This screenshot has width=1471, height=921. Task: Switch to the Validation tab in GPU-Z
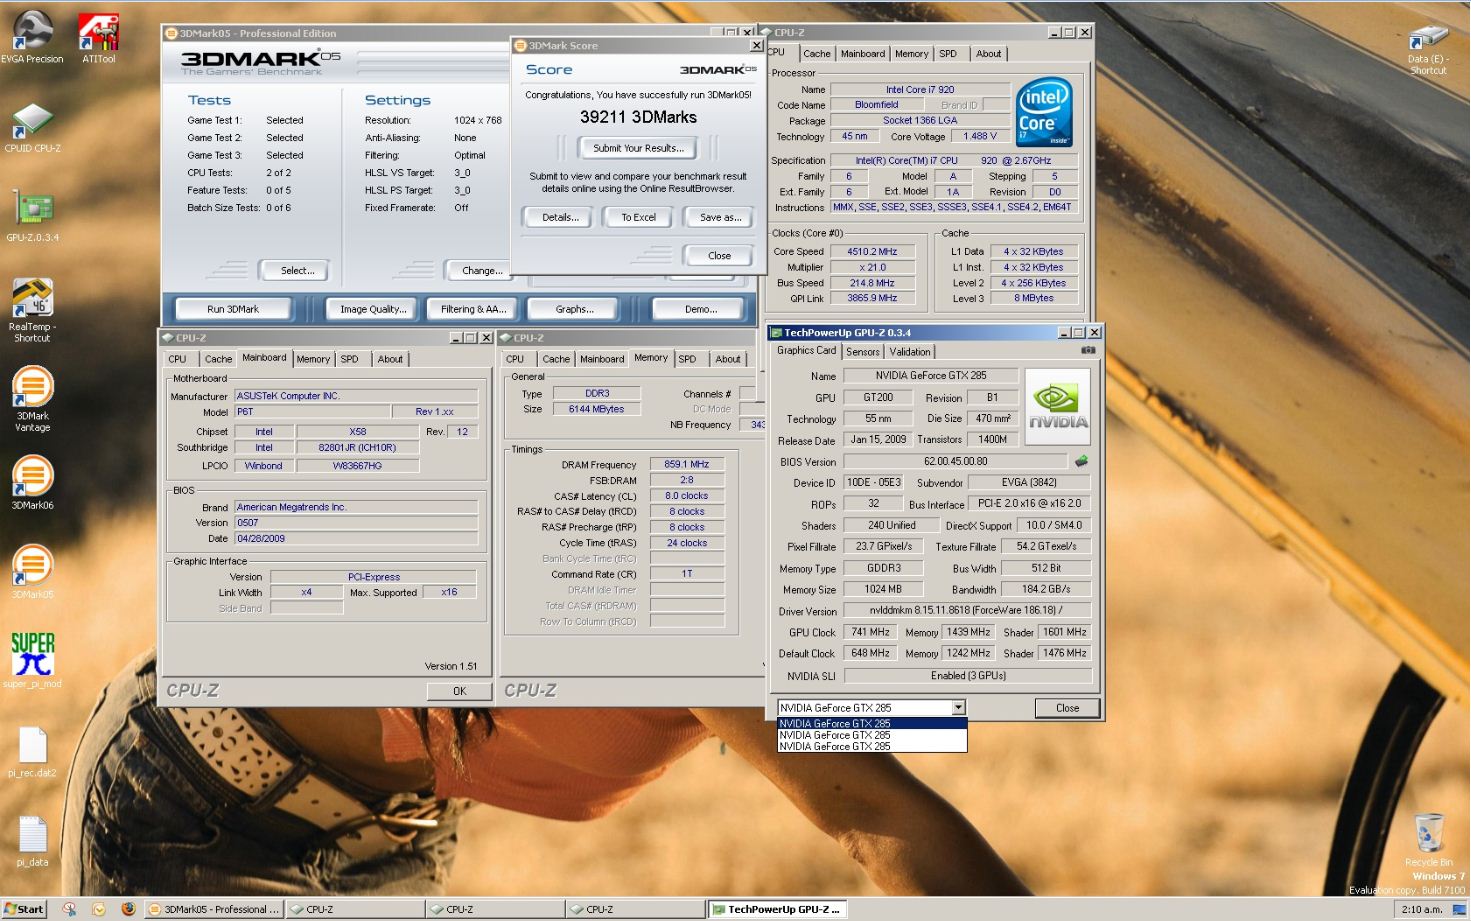point(910,352)
